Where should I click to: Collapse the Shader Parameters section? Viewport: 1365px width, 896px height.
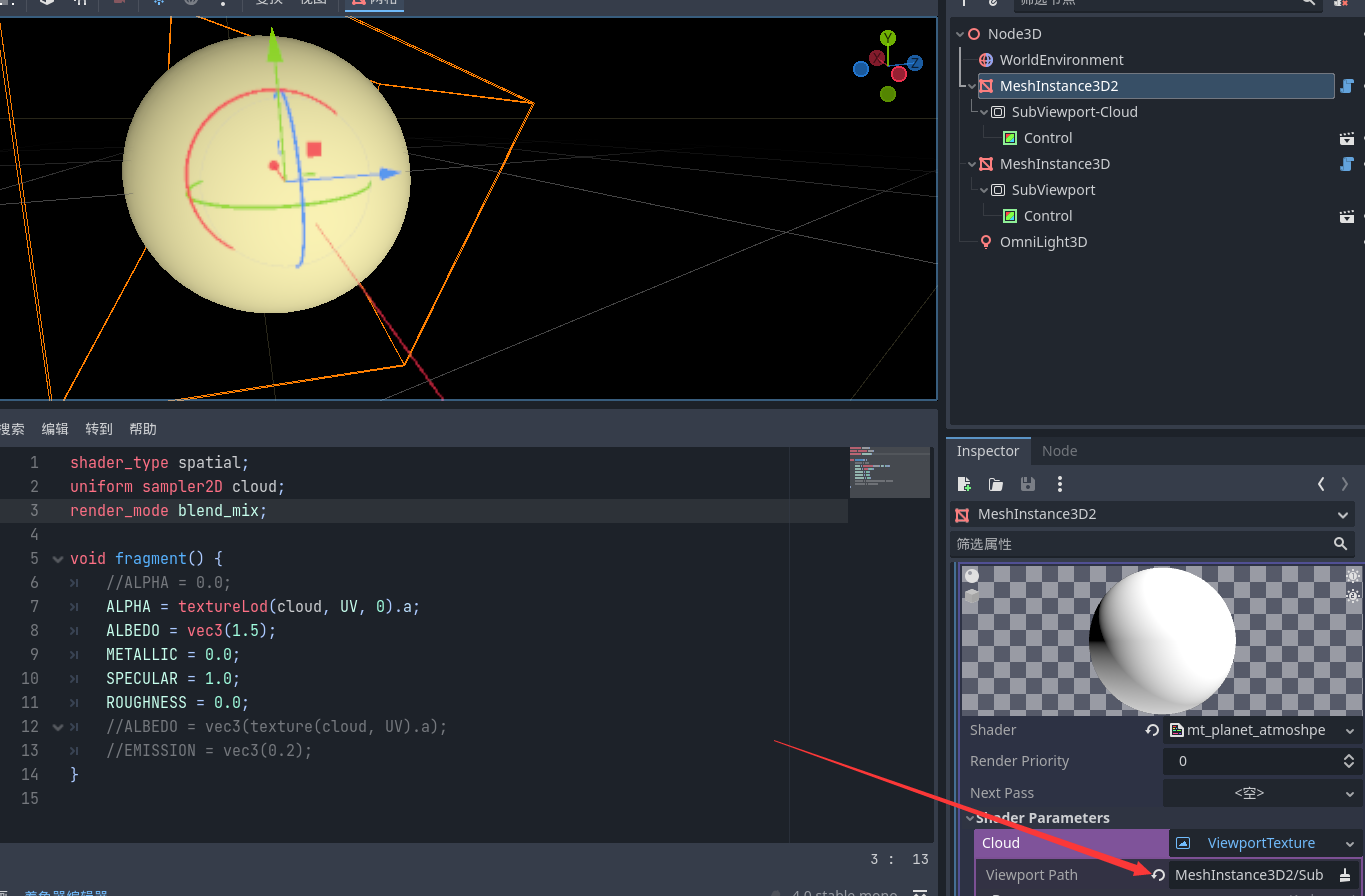pyautogui.click(x=969, y=817)
